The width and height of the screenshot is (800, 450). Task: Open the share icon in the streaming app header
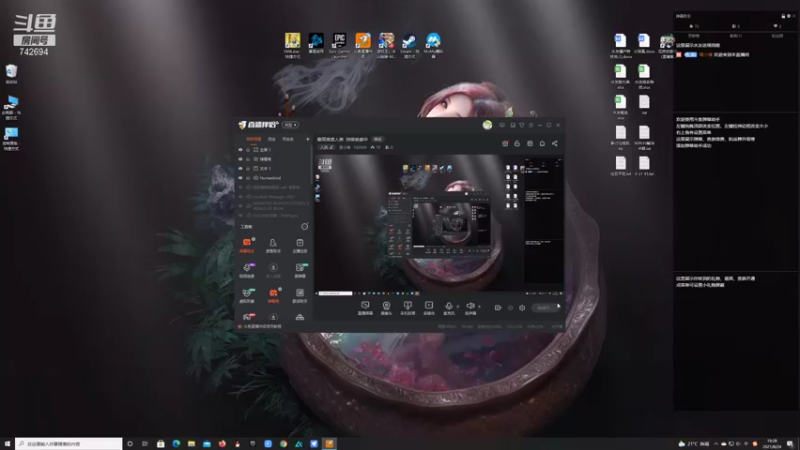[x=555, y=143]
